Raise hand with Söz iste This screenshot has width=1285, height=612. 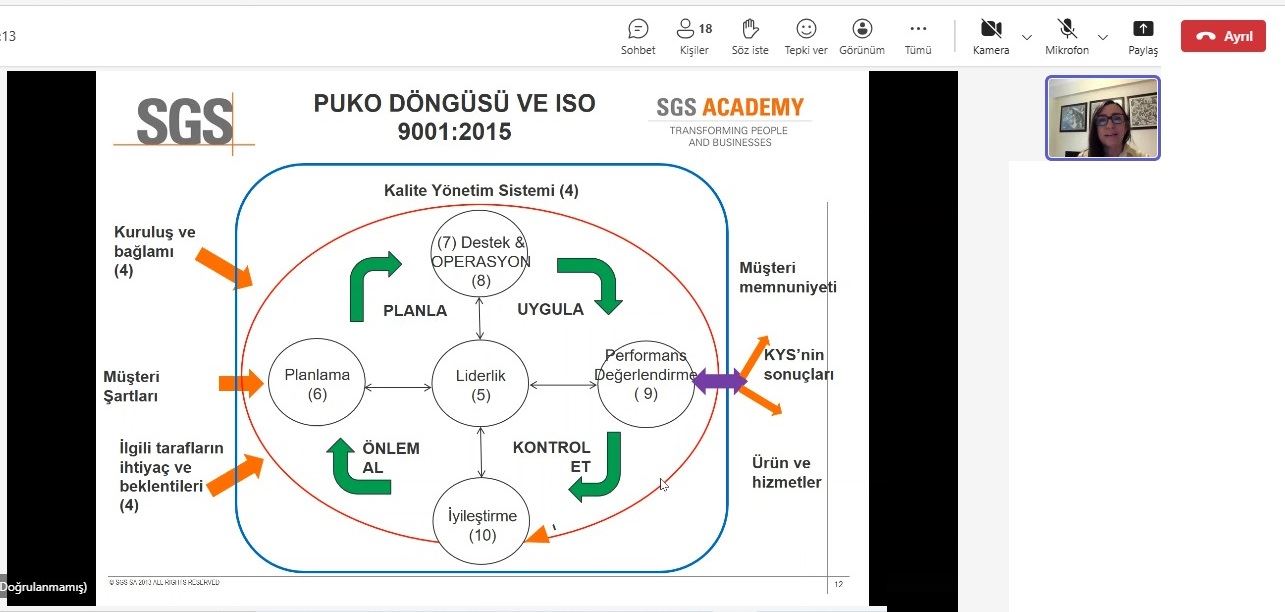click(750, 37)
